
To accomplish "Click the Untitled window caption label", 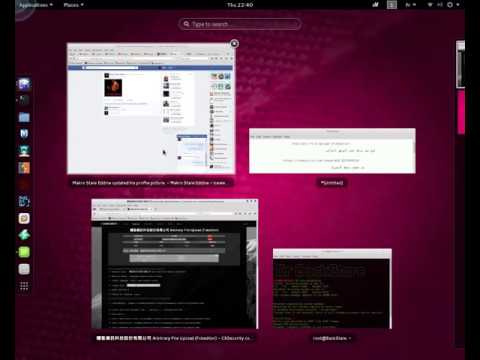I will click(x=332, y=183).
